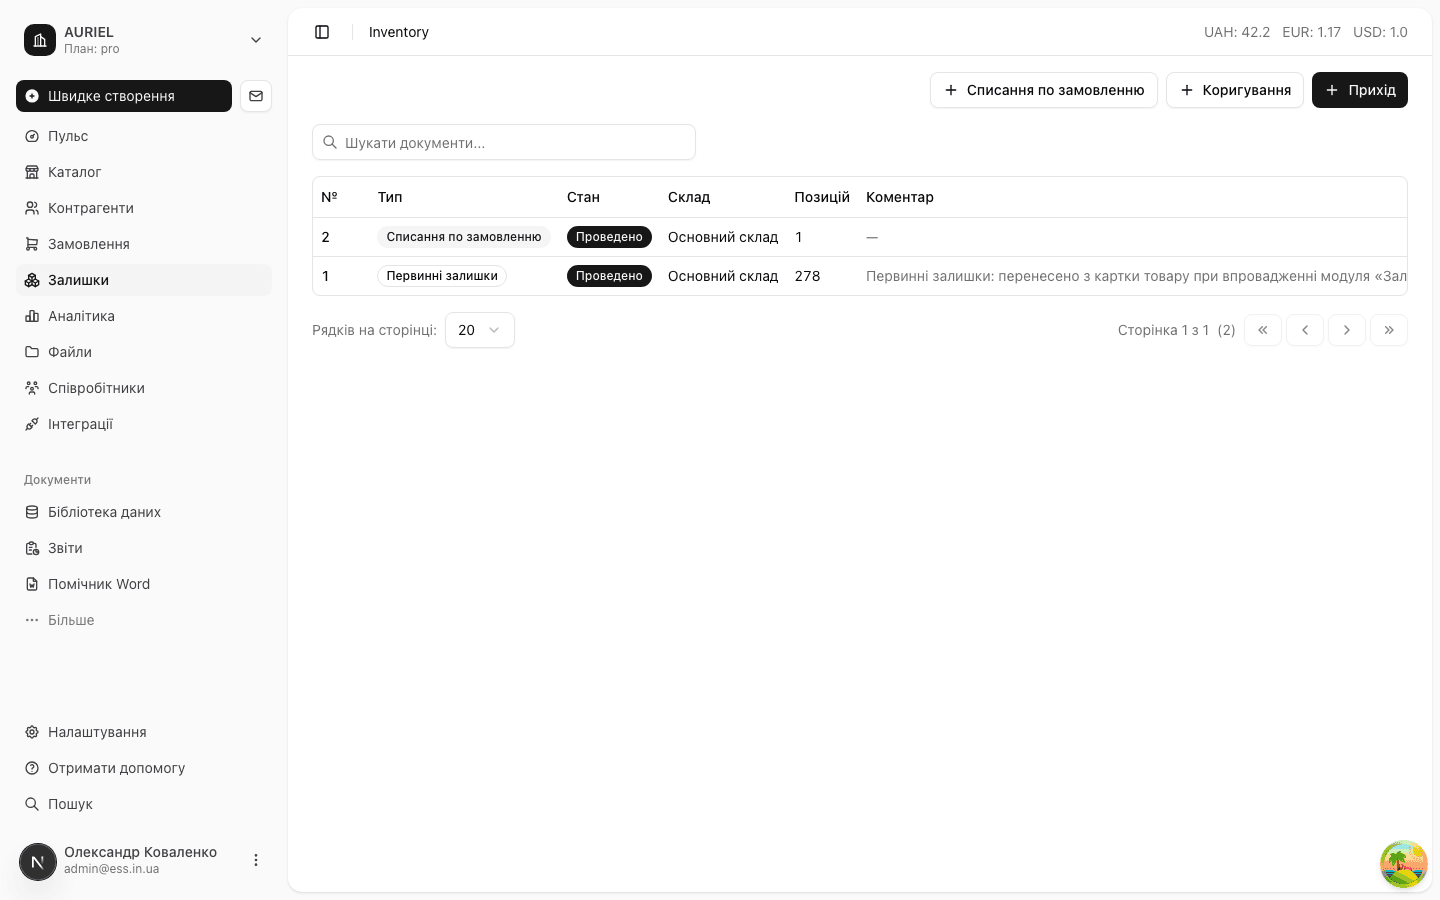1440x900 pixels.
Task: Jump to first page double-chevron
Action: tap(1263, 330)
